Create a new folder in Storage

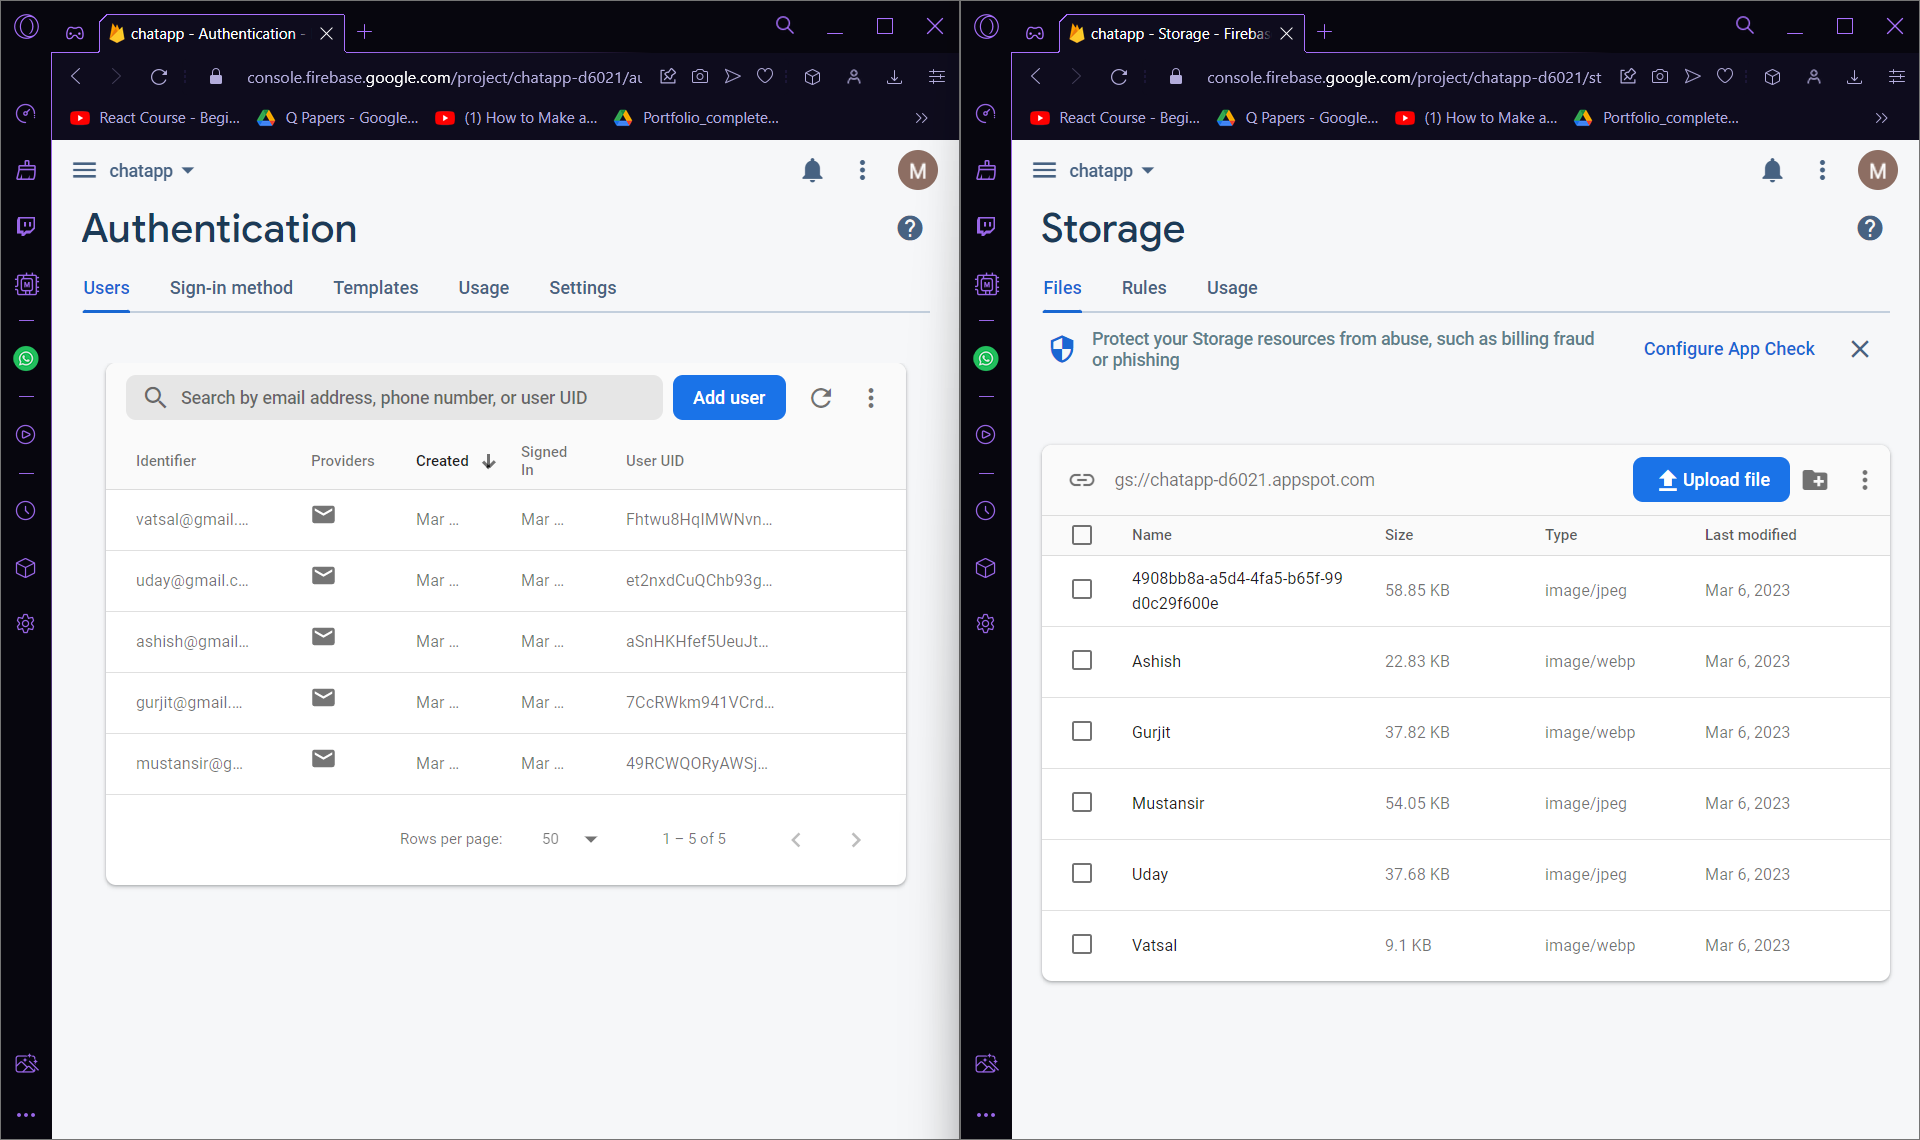1816,480
